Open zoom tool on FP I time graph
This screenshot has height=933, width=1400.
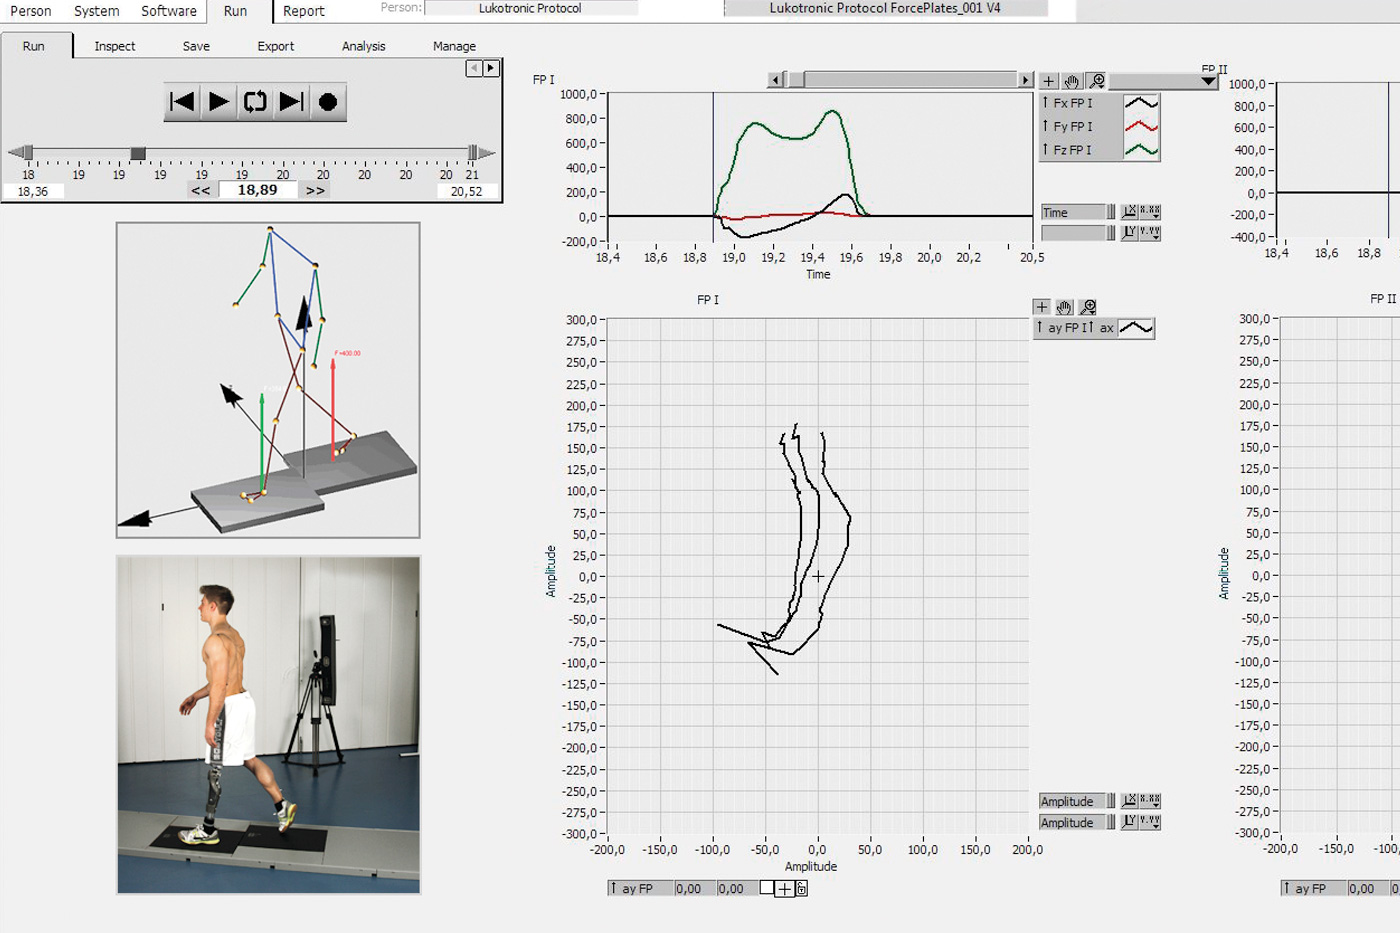pyautogui.click(x=1096, y=81)
